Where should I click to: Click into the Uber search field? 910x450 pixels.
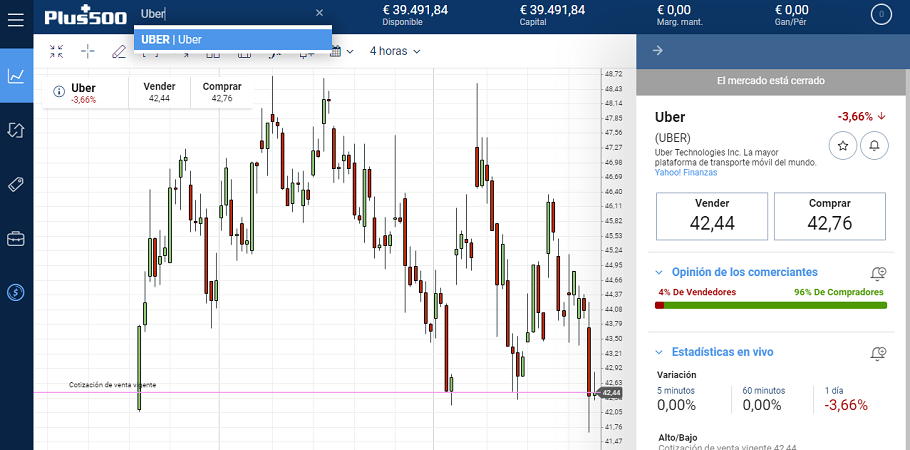tap(225, 13)
